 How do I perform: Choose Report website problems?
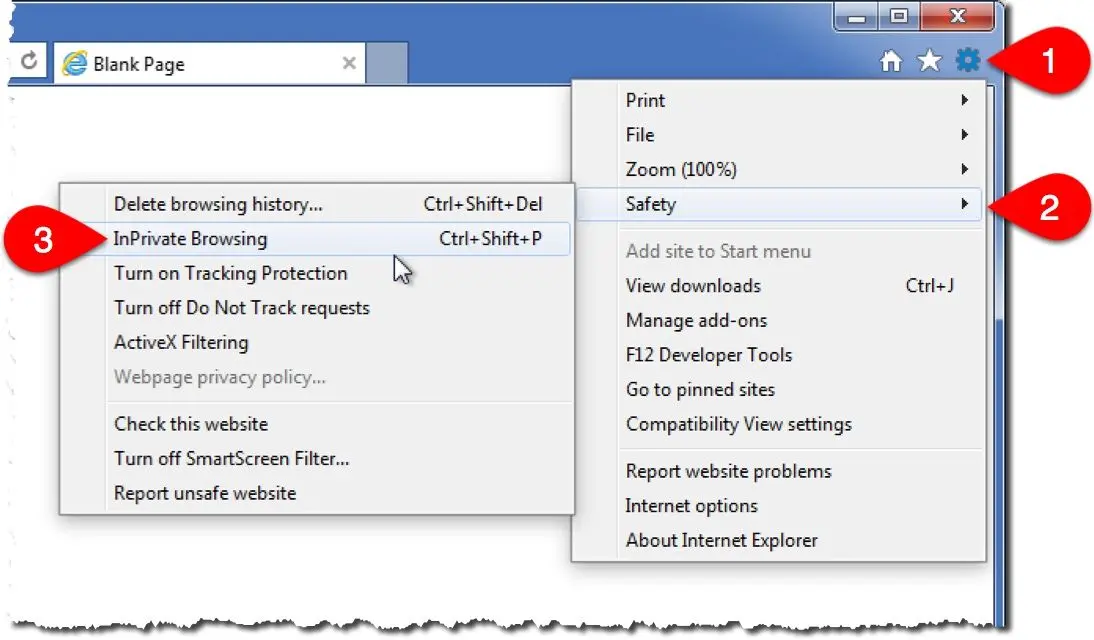779,471
